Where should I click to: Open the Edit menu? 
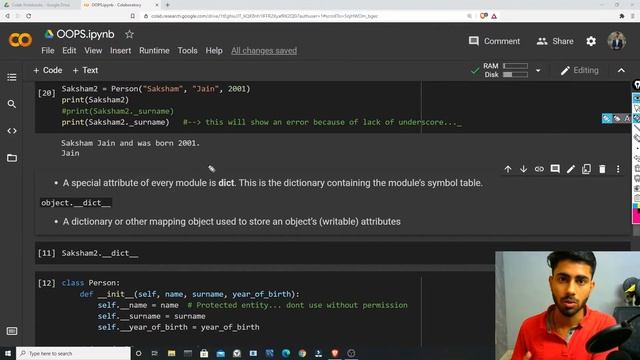tap(69, 51)
